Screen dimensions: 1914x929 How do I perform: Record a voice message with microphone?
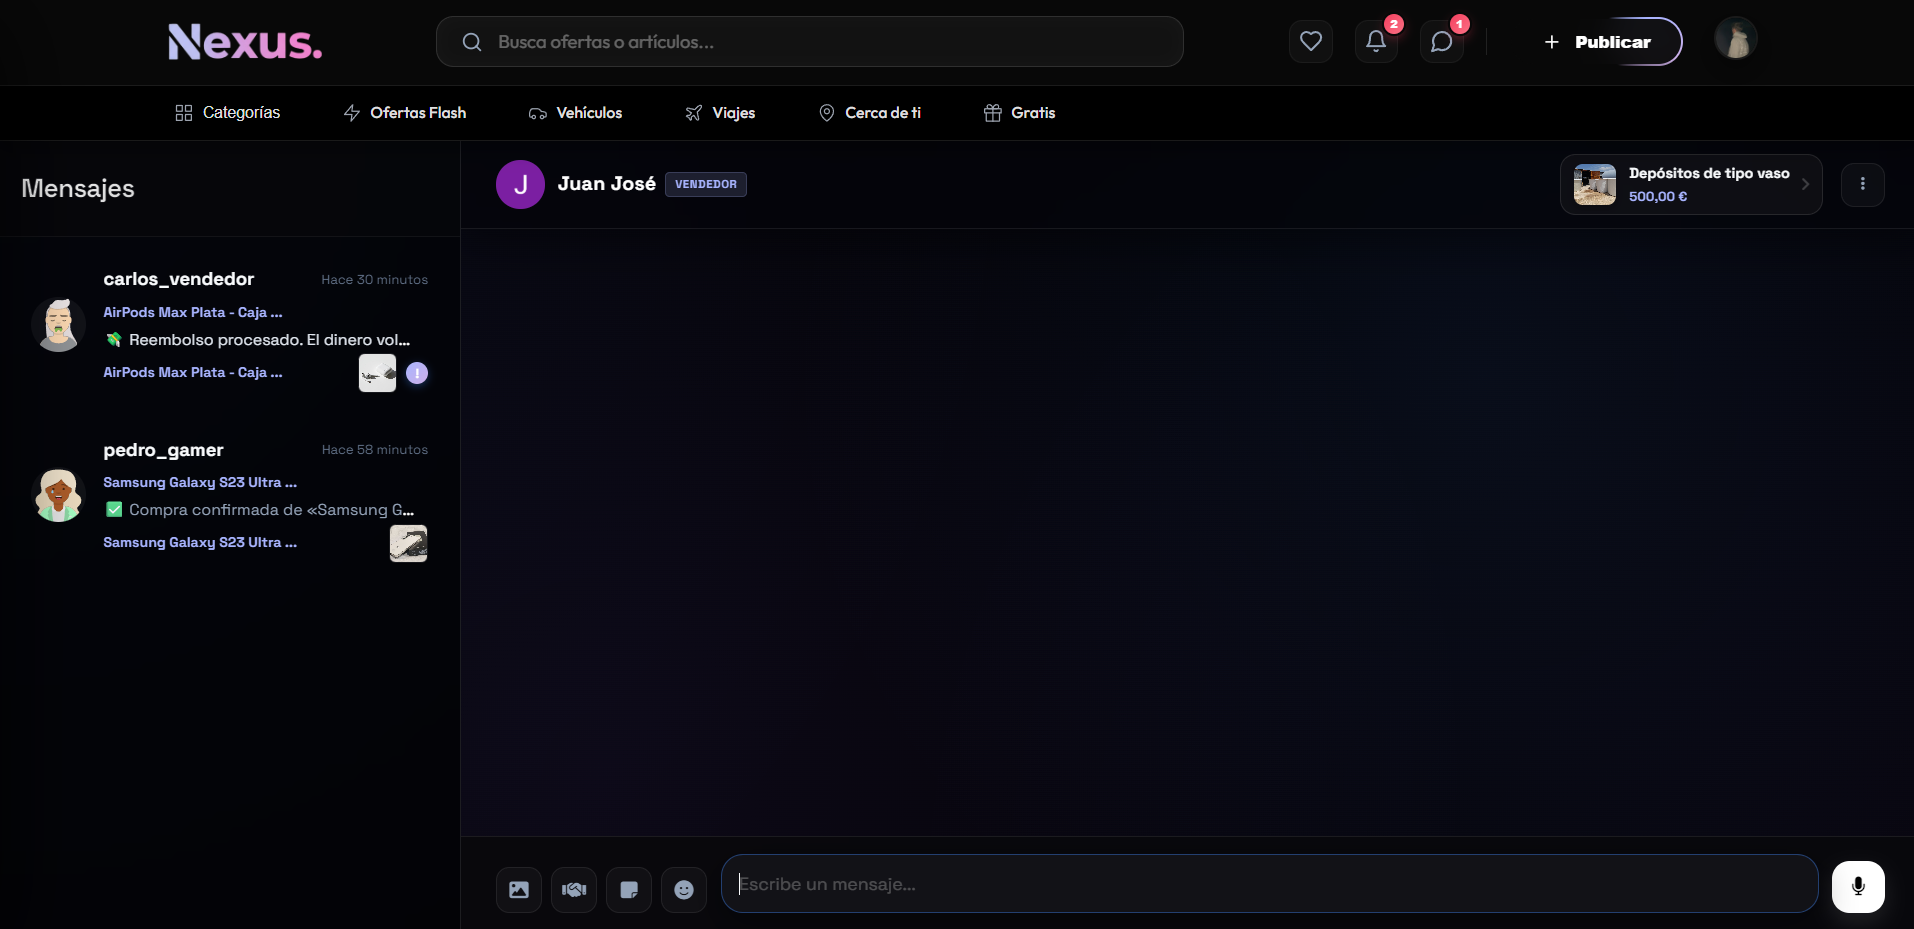point(1858,887)
